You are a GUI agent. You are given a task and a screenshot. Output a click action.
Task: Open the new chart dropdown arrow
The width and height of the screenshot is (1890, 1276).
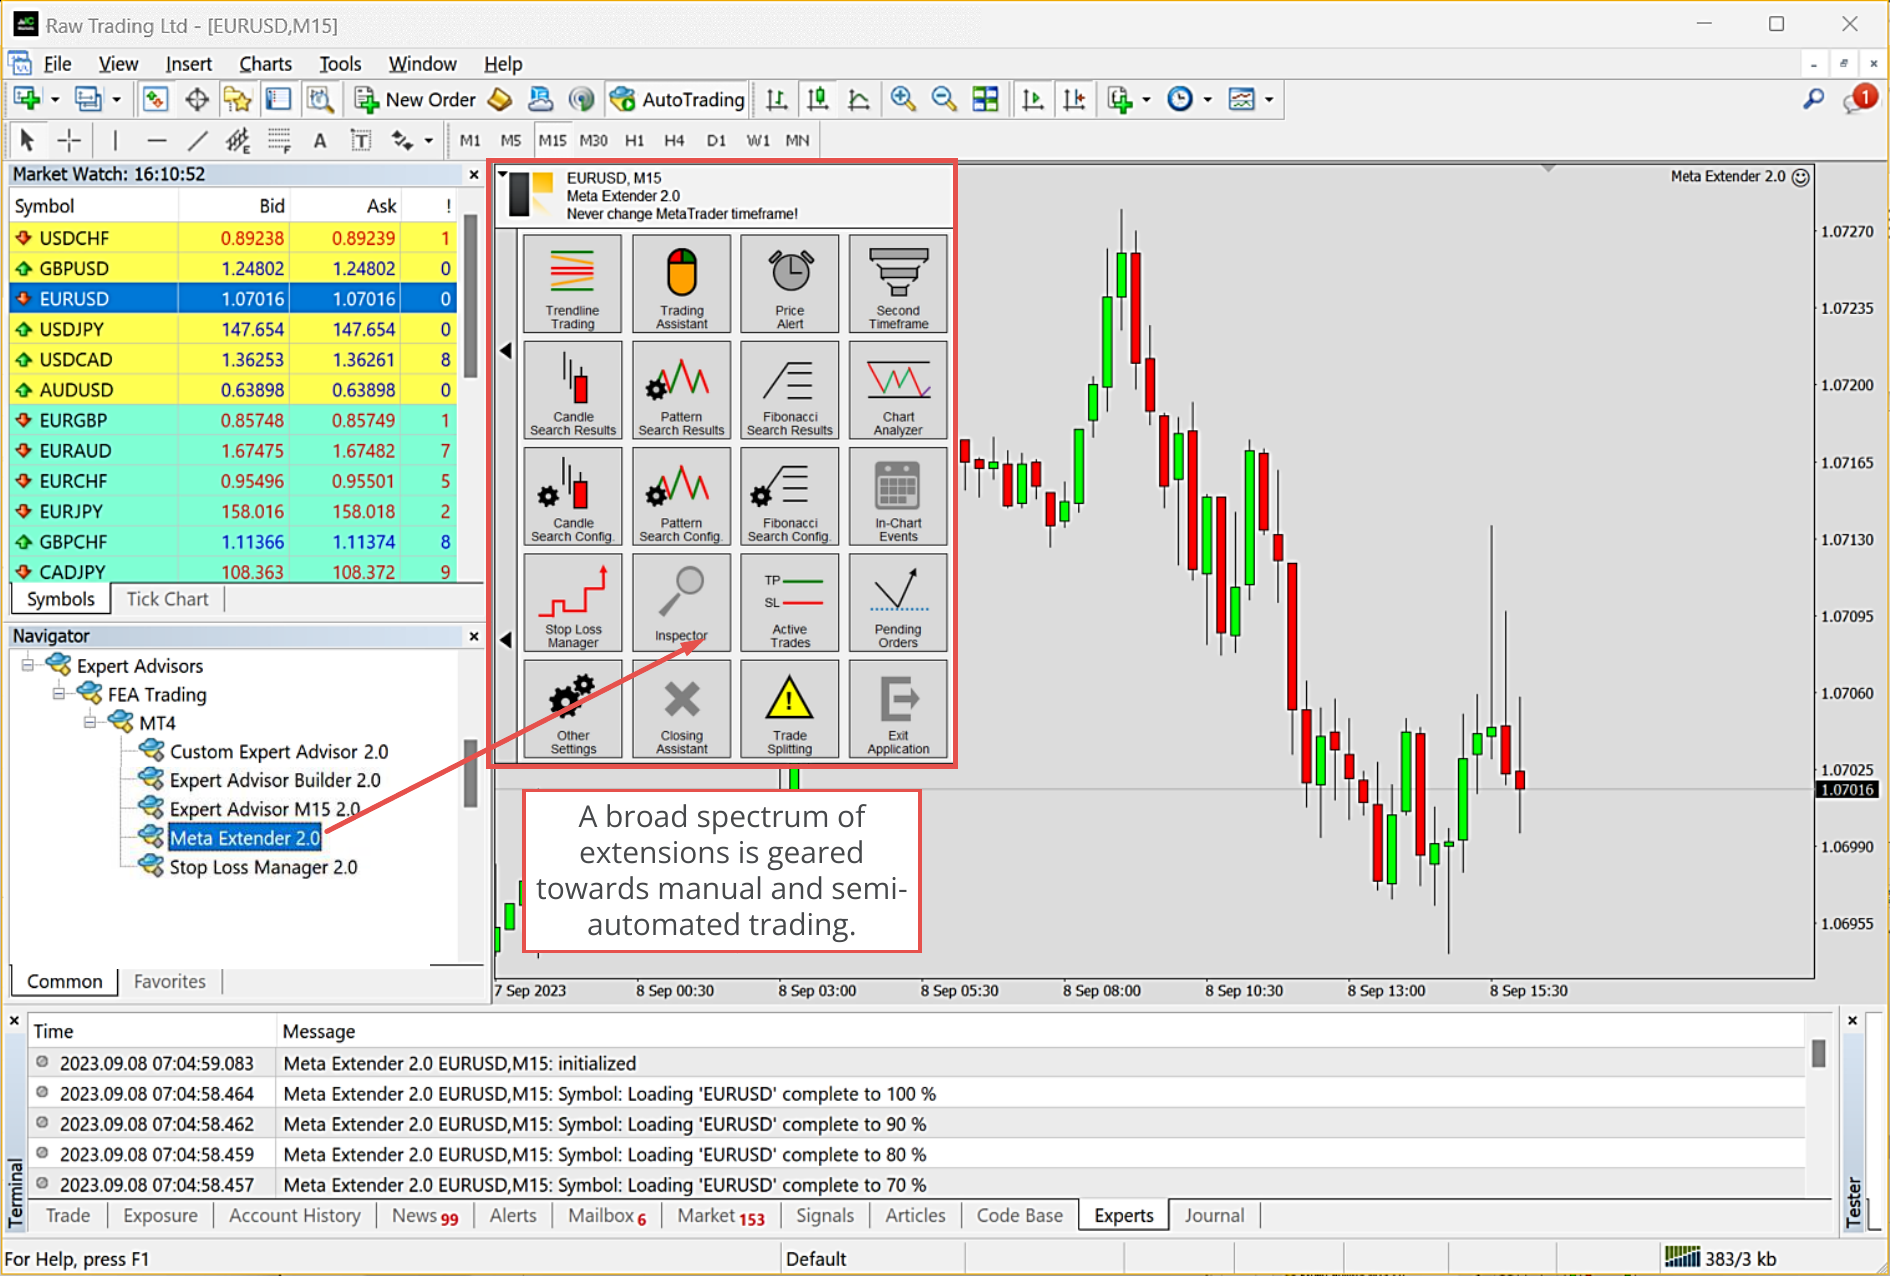click(55, 99)
